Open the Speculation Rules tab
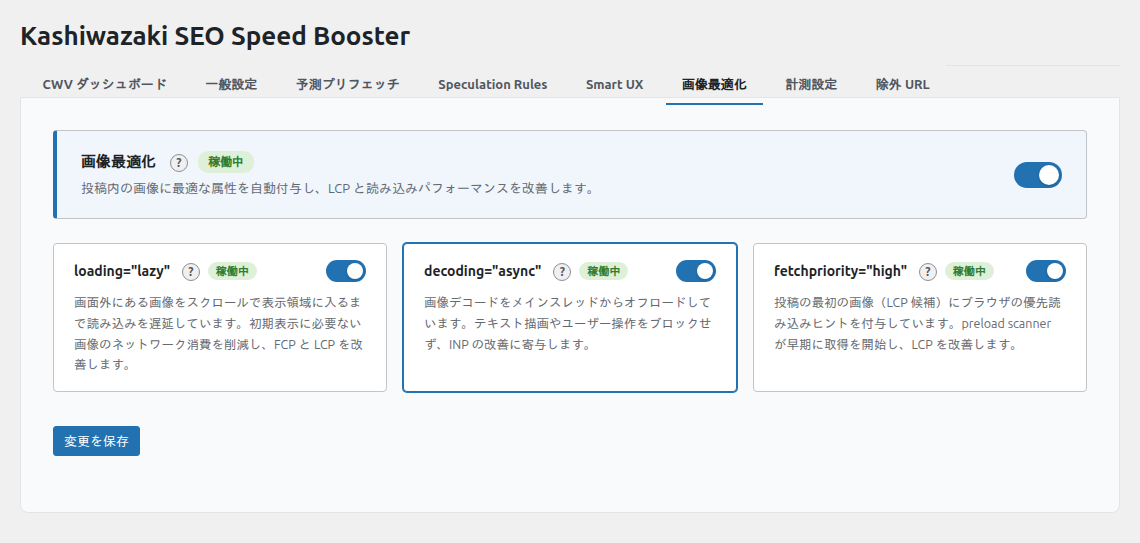1140x543 pixels. 492,85
